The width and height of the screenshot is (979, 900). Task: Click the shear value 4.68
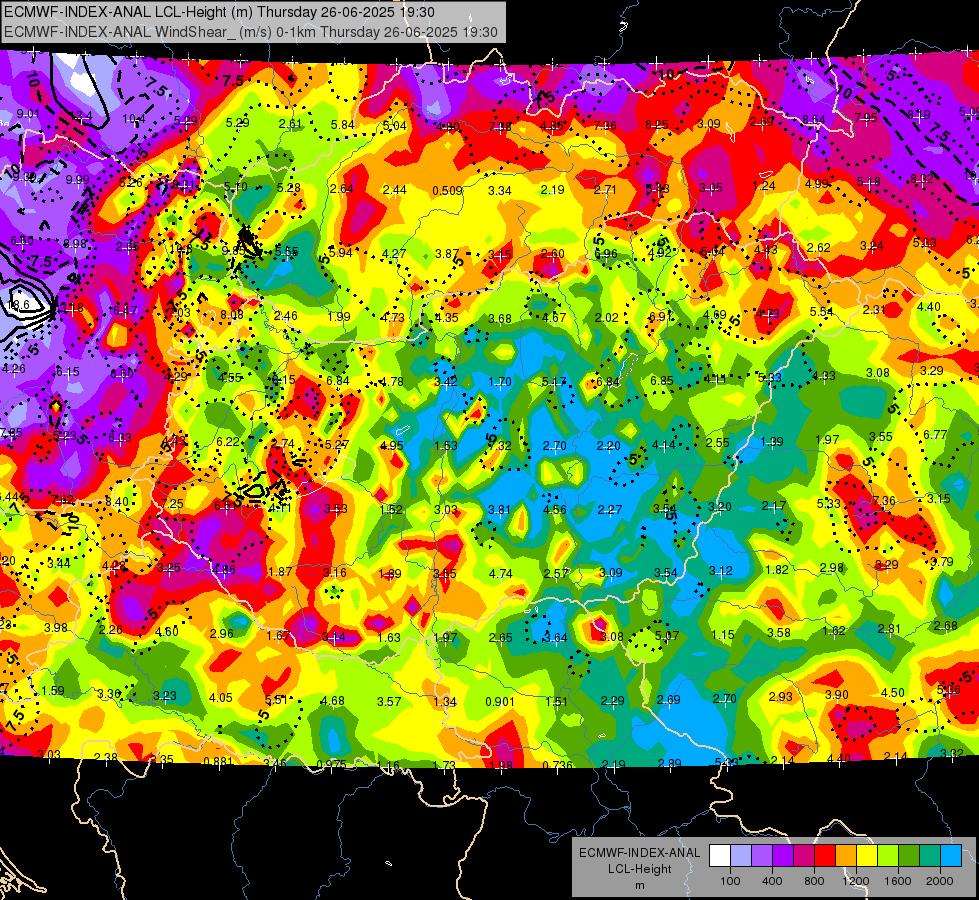pos(332,701)
